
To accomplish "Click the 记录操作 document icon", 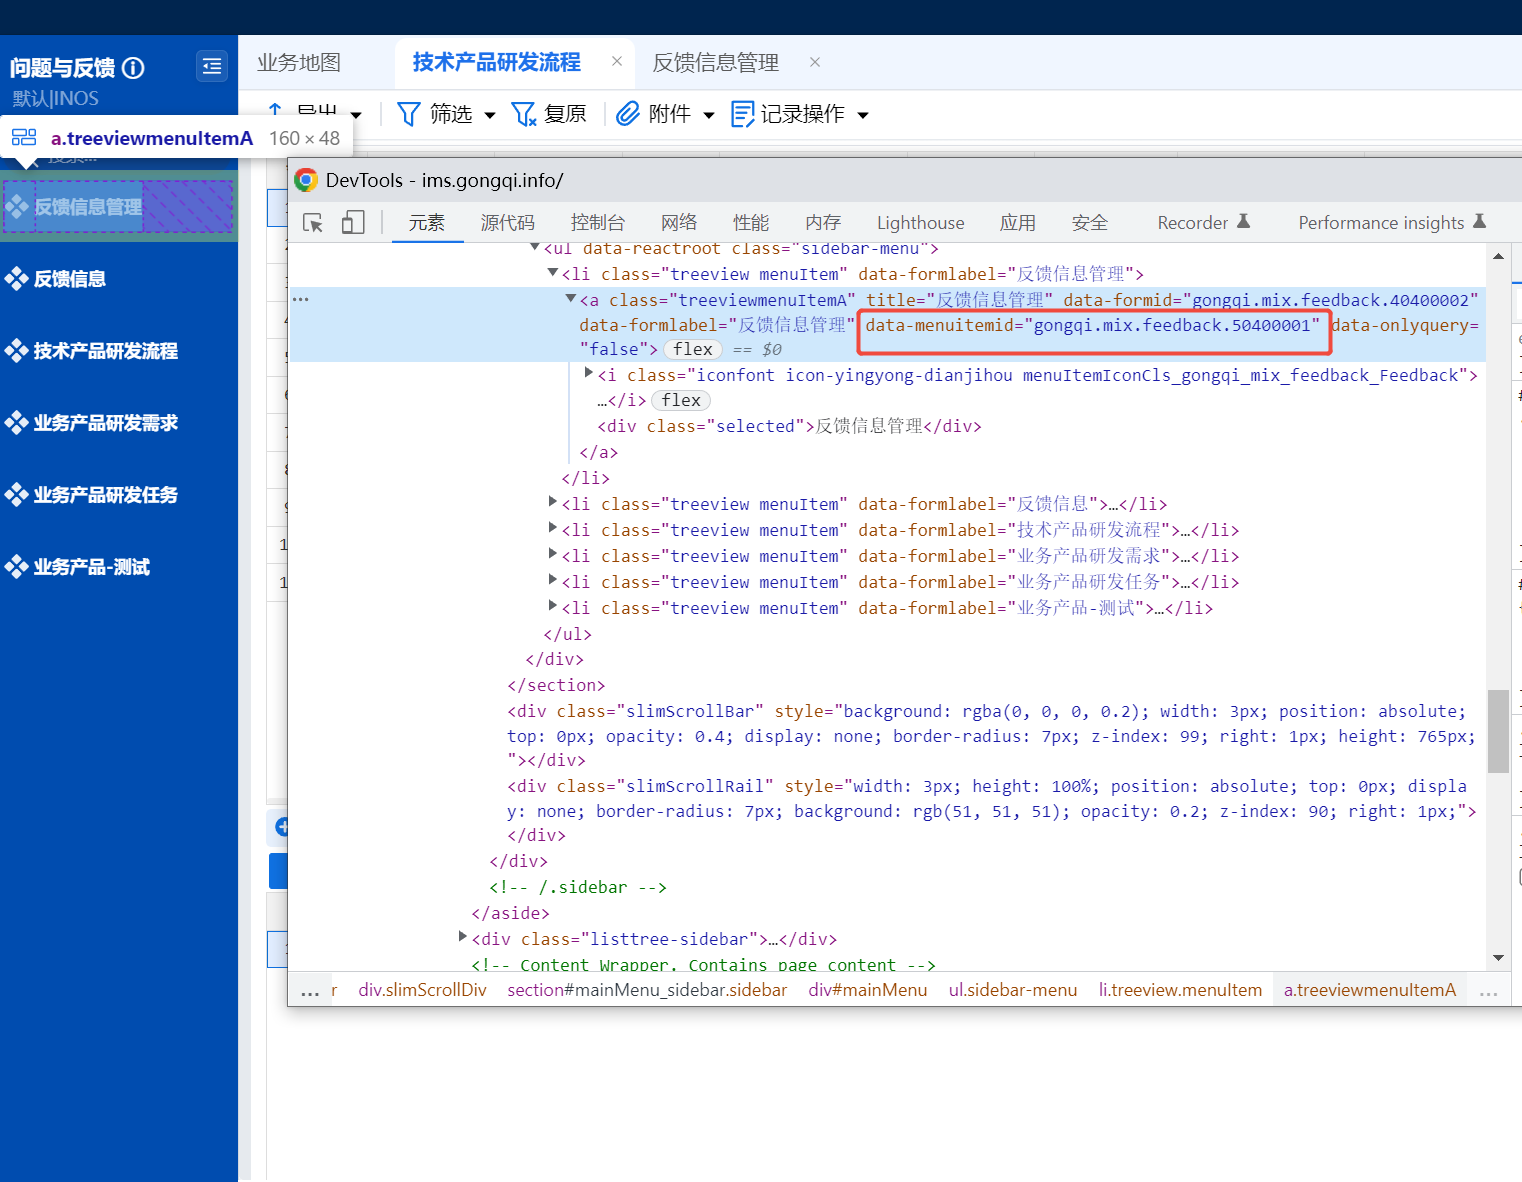I will click(x=742, y=114).
